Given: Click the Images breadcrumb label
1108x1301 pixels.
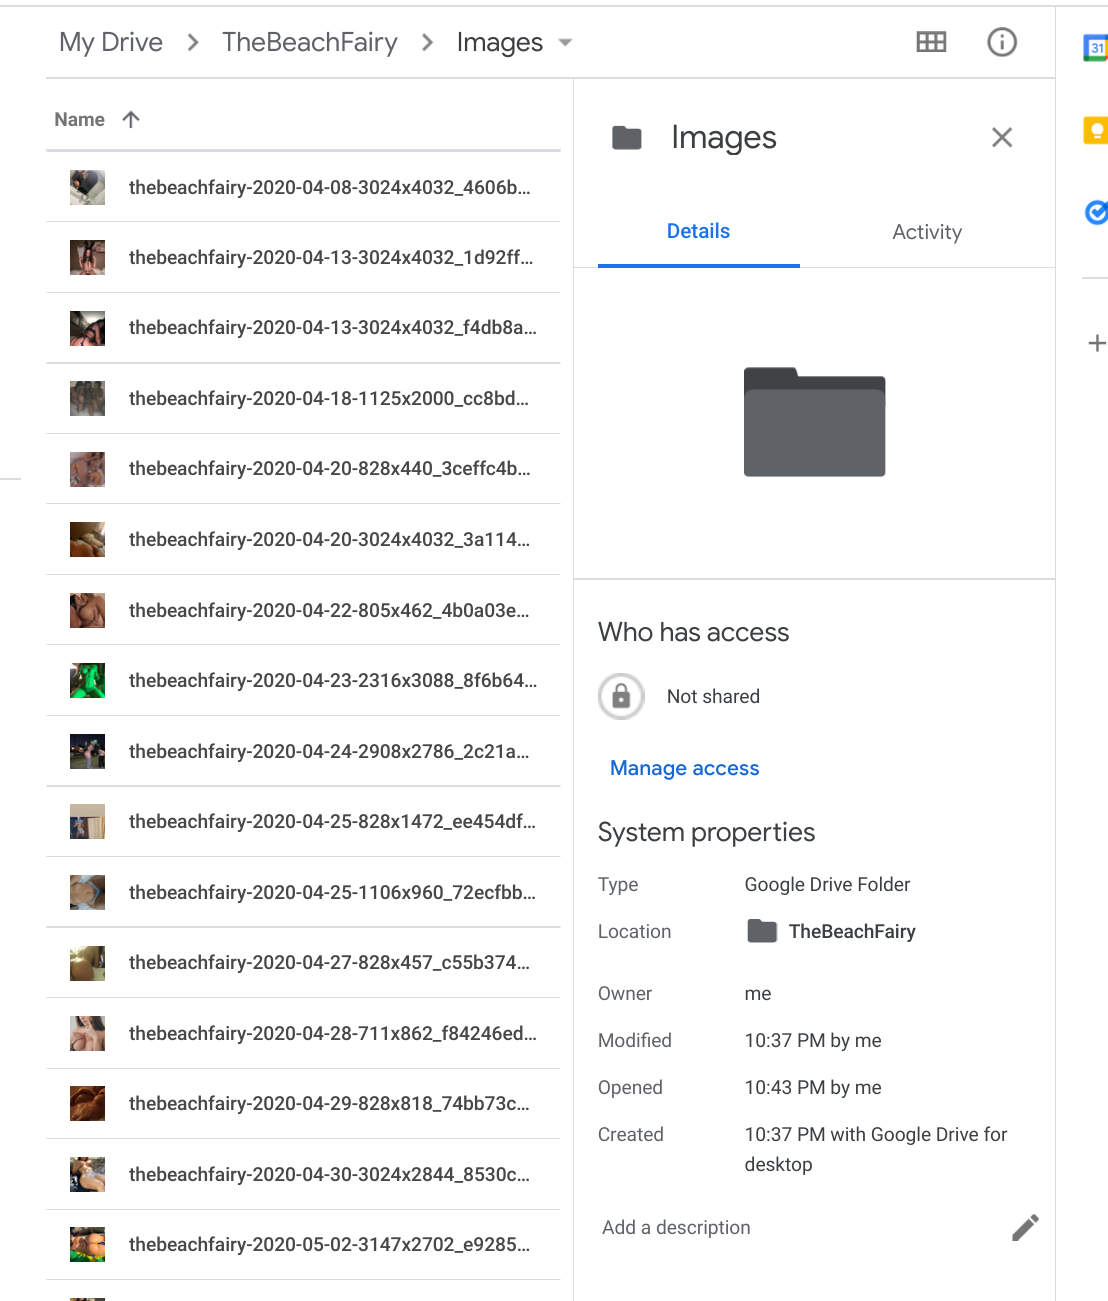Looking at the screenshot, I should click(x=500, y=42).
